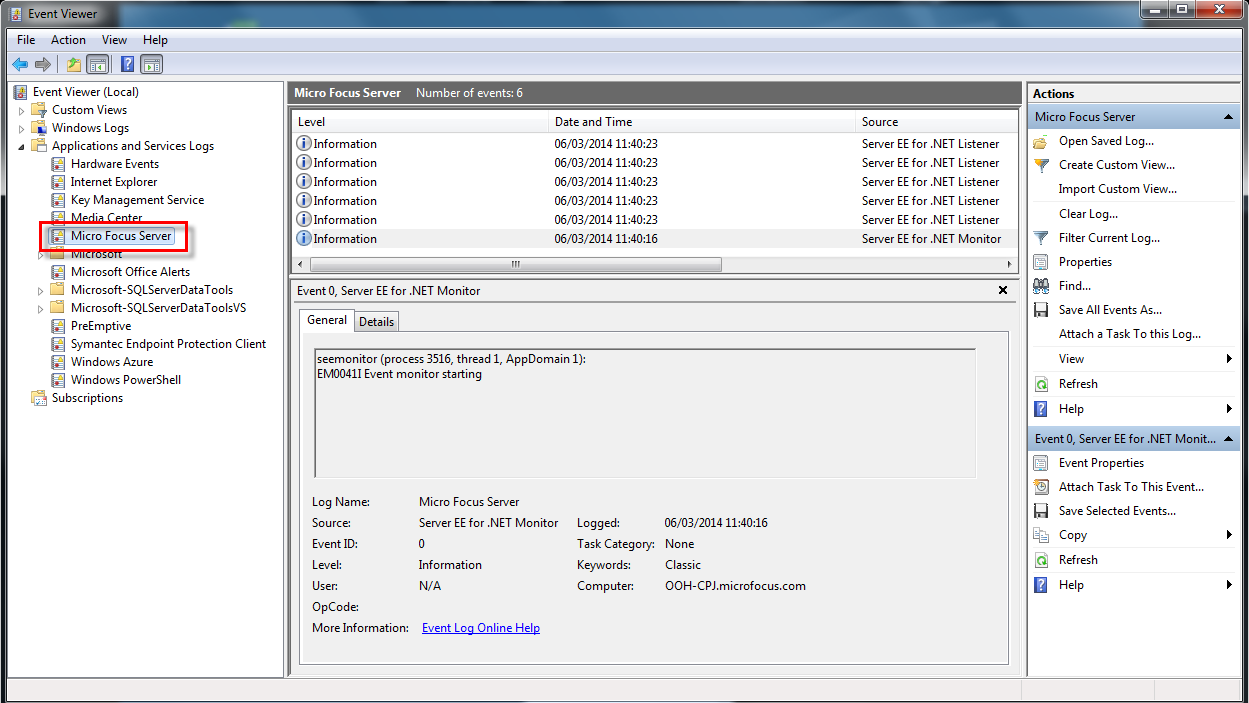Click the blue Help icon in the toolbar
This screenshot has height=703, width=1249.
pyautogui.click(x=127, y=65)
